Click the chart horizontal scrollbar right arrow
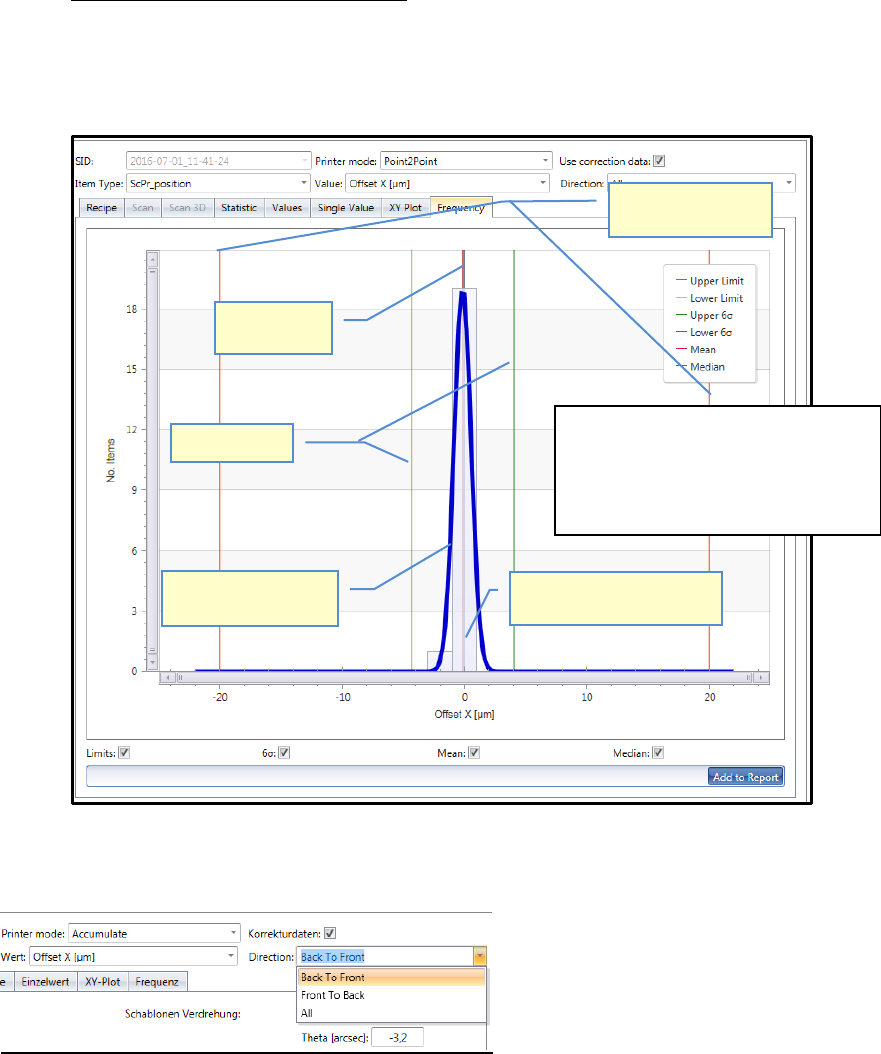The width and height of the screenshot is (881, 1054). click(x=761, y=678)
